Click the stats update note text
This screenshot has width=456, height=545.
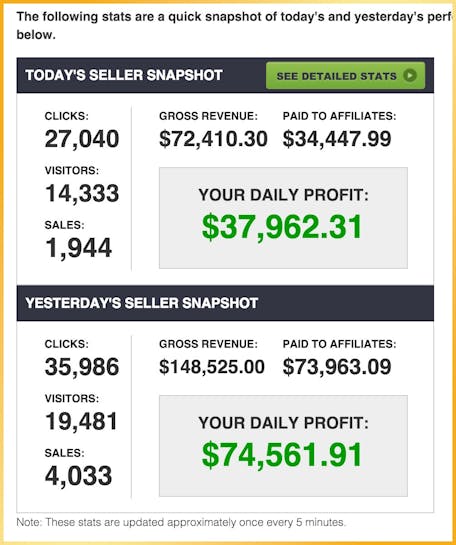[x=181, y=522]
